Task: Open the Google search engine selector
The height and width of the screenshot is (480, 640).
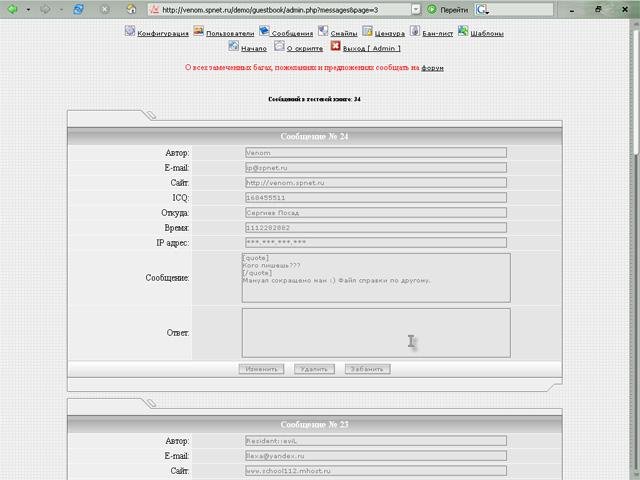Action: (482, 9)
